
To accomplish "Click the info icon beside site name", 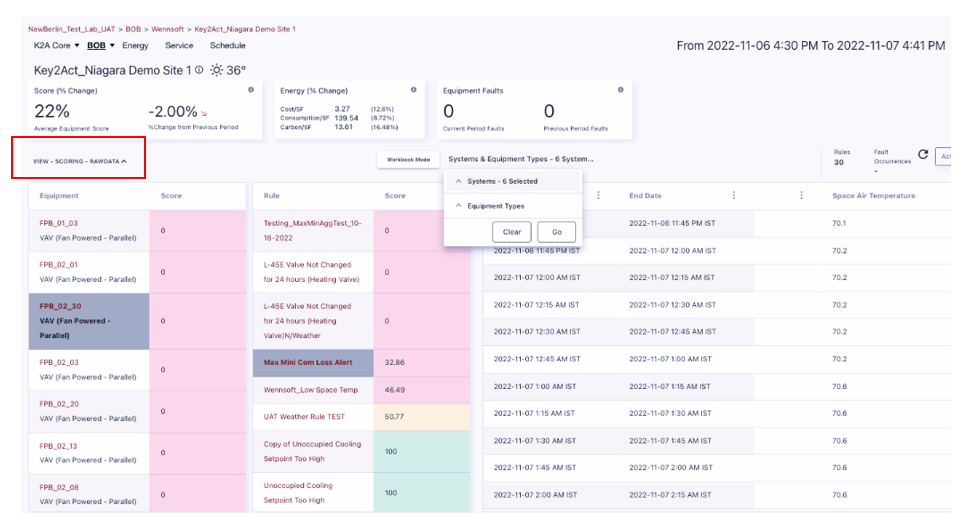I will [199, 70].
